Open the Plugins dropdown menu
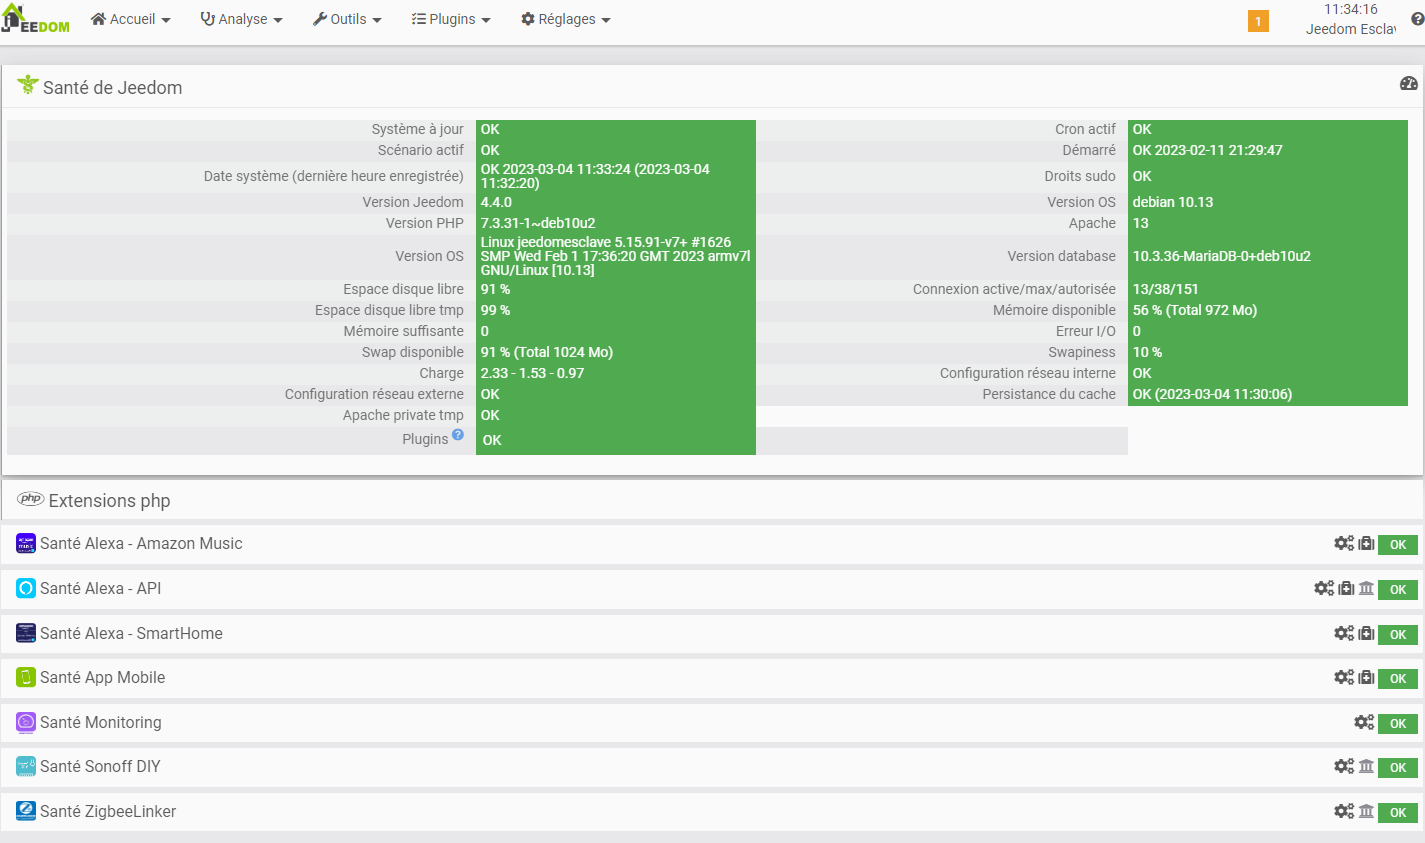 tap(451, 18)
